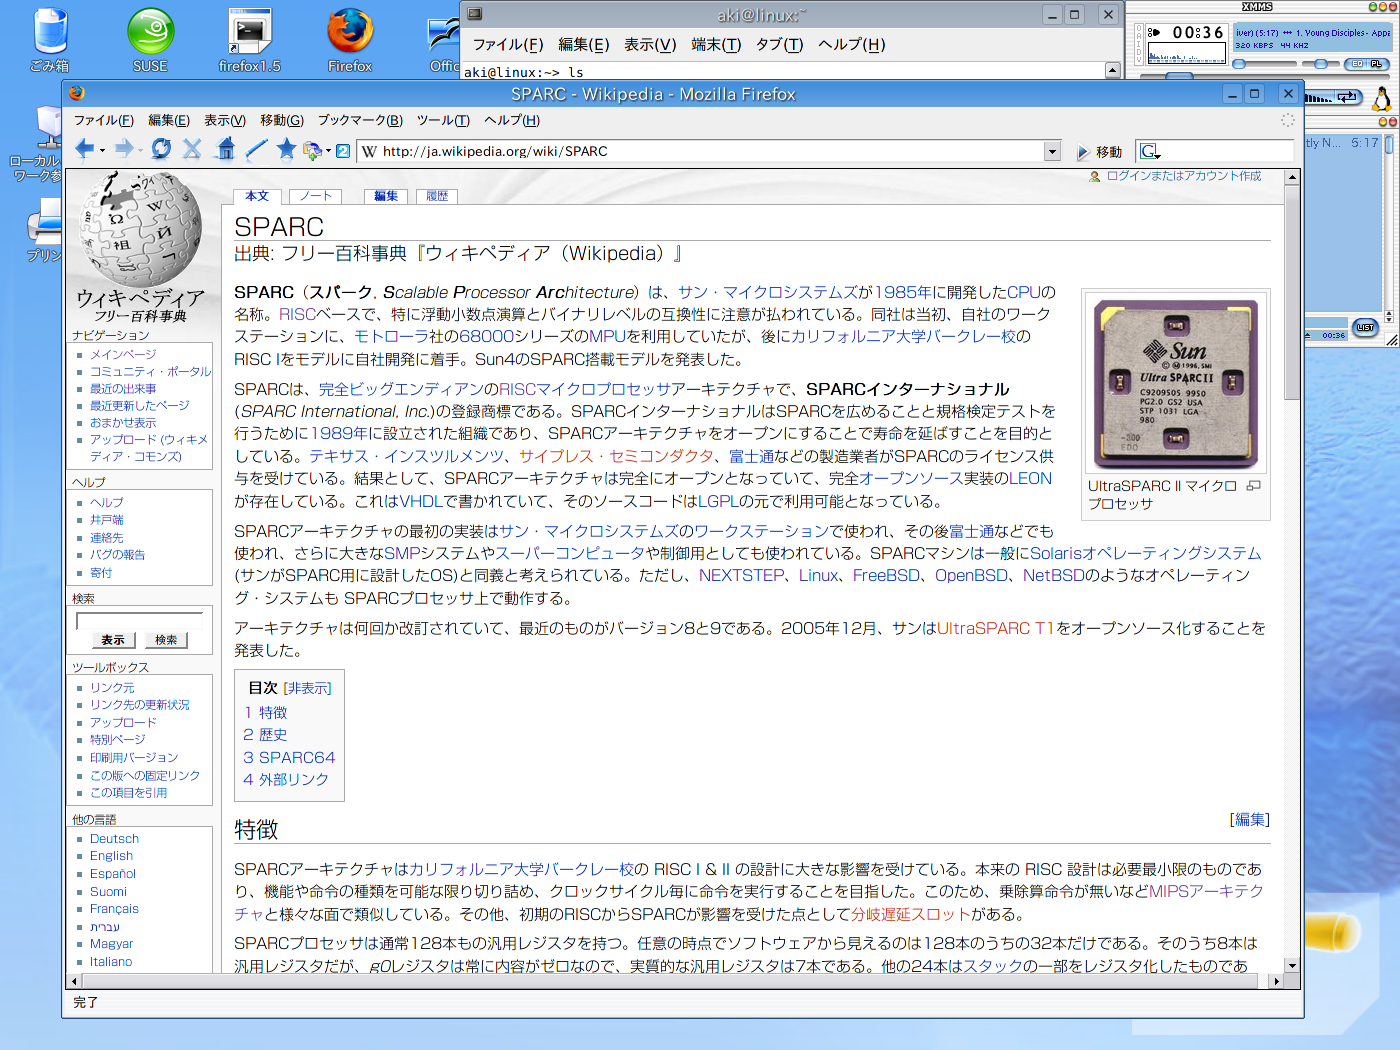Open the 編集 edit tab of the article
This screenshot has height=1050, width=1400.
coord(386,196)
